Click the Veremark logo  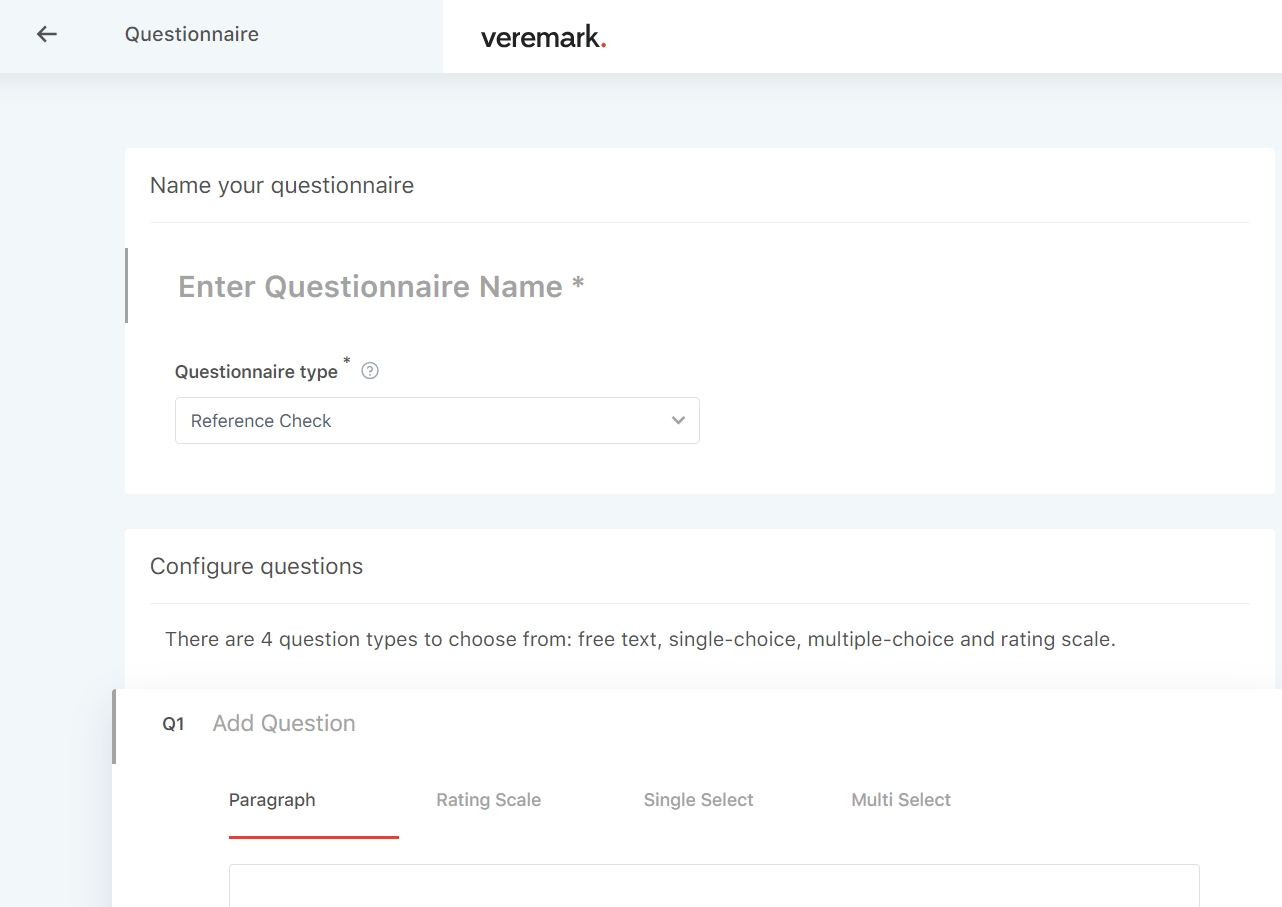543,36
